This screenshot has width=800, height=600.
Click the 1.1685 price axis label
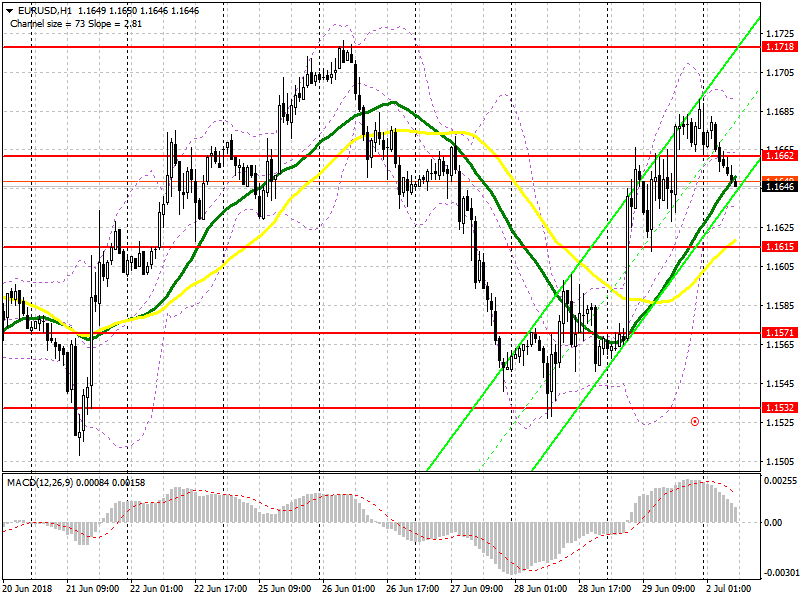780,111
